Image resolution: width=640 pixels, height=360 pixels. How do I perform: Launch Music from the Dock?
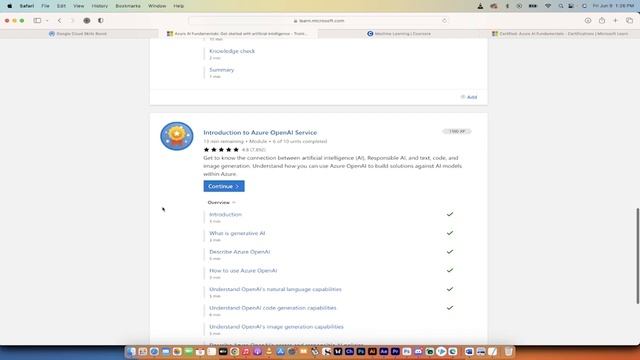tap(246, 351)
